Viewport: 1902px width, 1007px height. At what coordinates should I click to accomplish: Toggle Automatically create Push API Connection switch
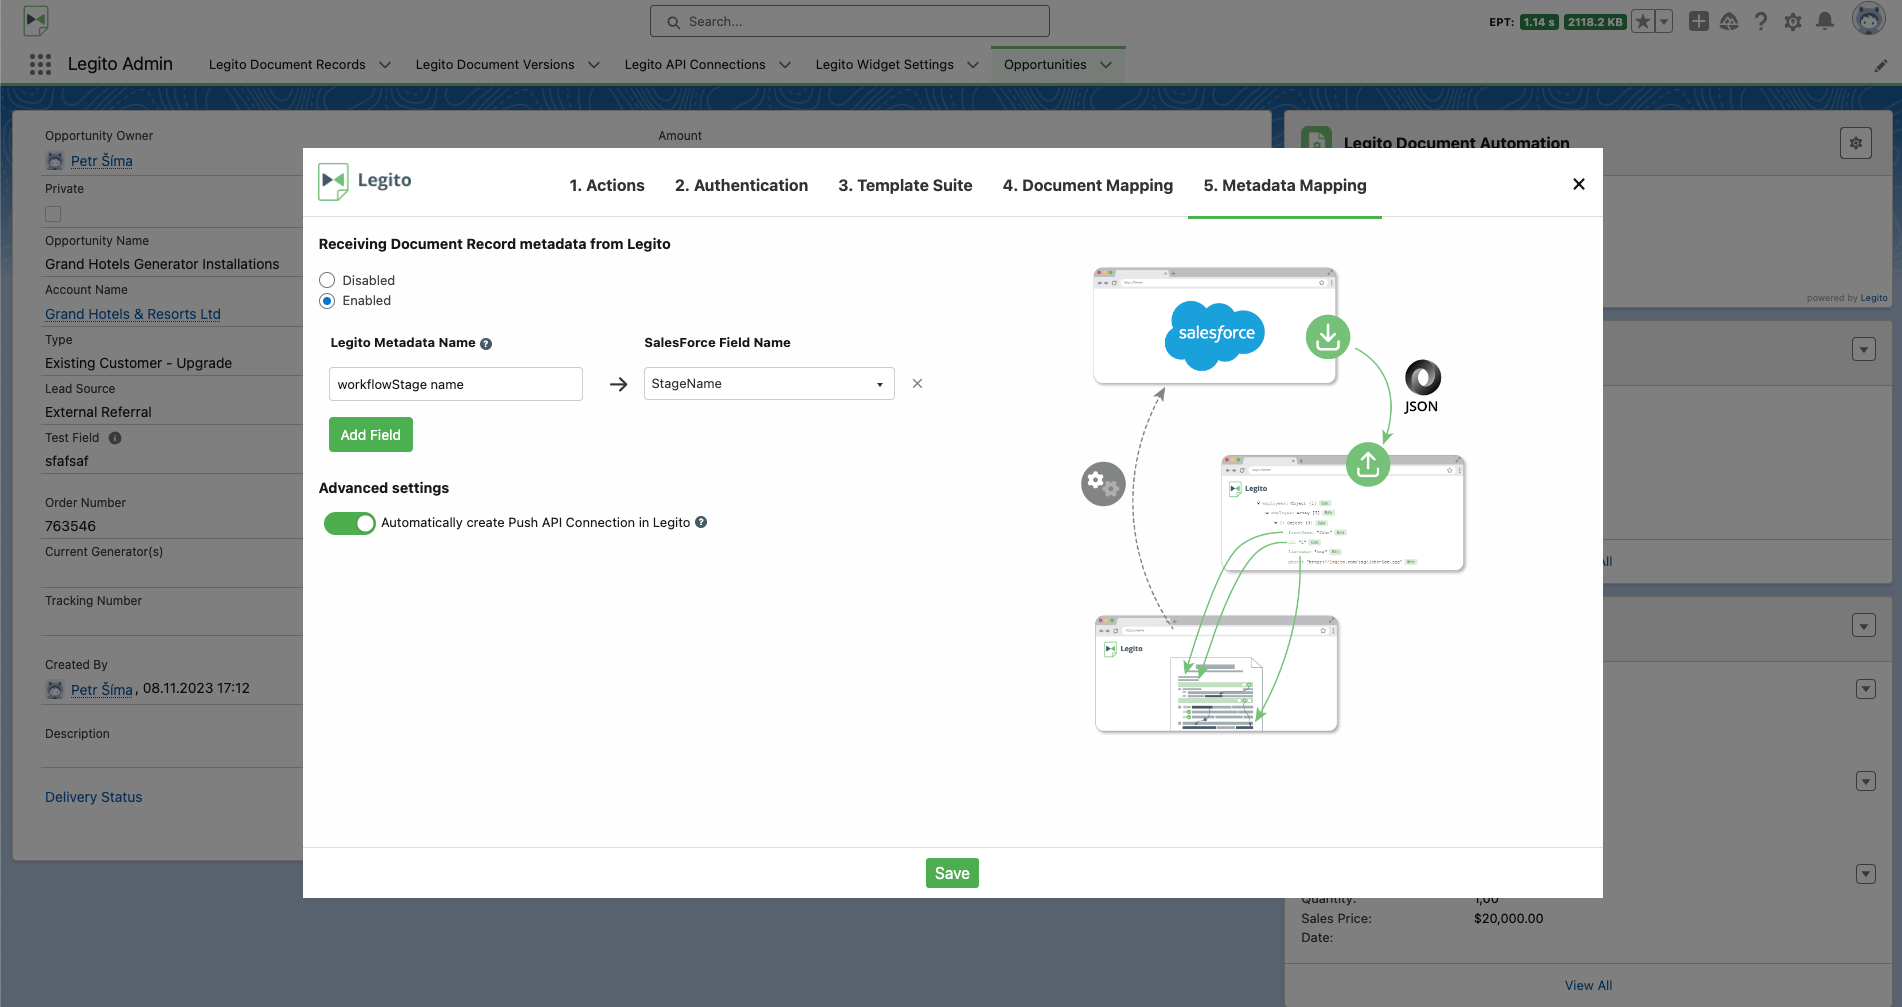(x=349, y=523)
